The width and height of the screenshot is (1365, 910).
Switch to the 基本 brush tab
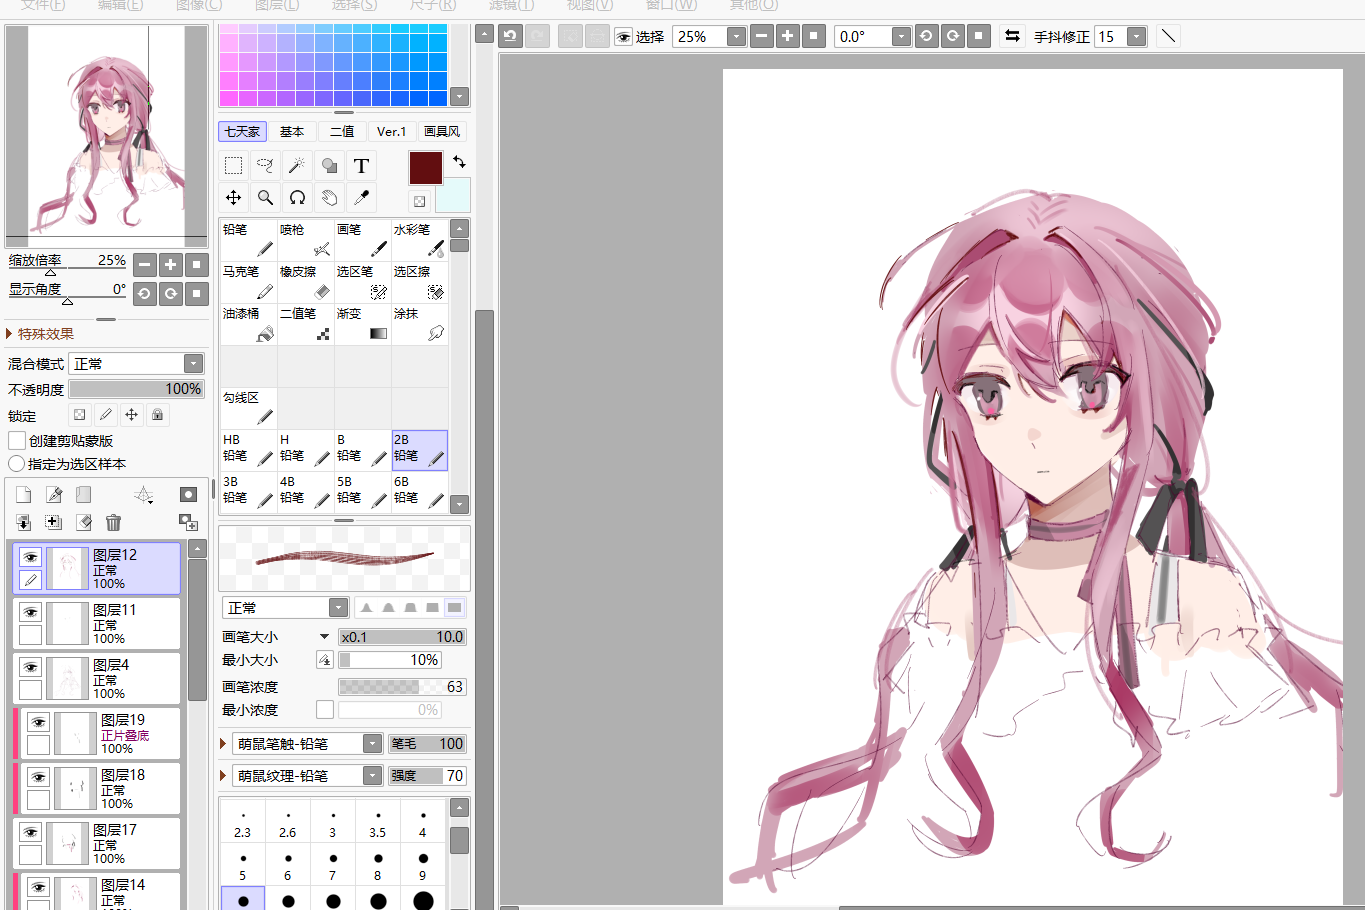[292, 132]
